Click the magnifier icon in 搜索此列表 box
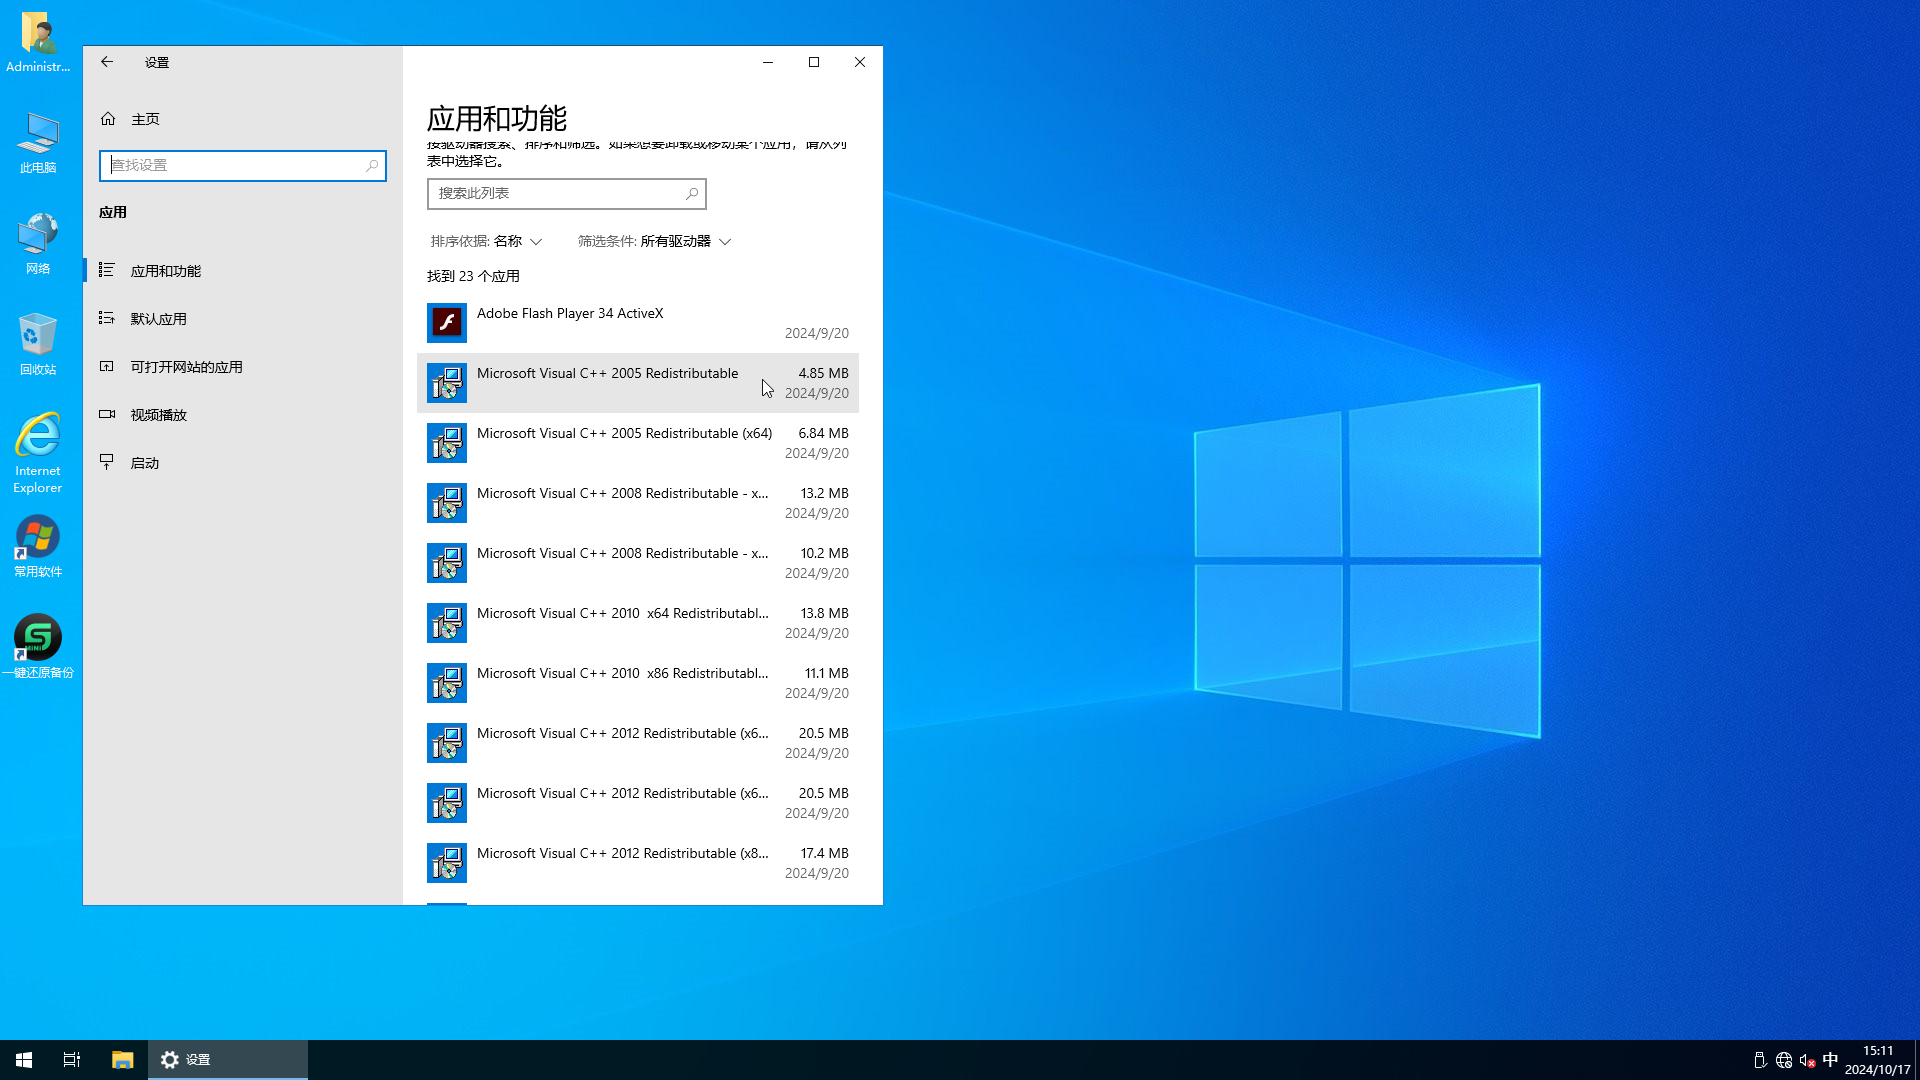This screenshot has width=1920, height=1080. 692,194
